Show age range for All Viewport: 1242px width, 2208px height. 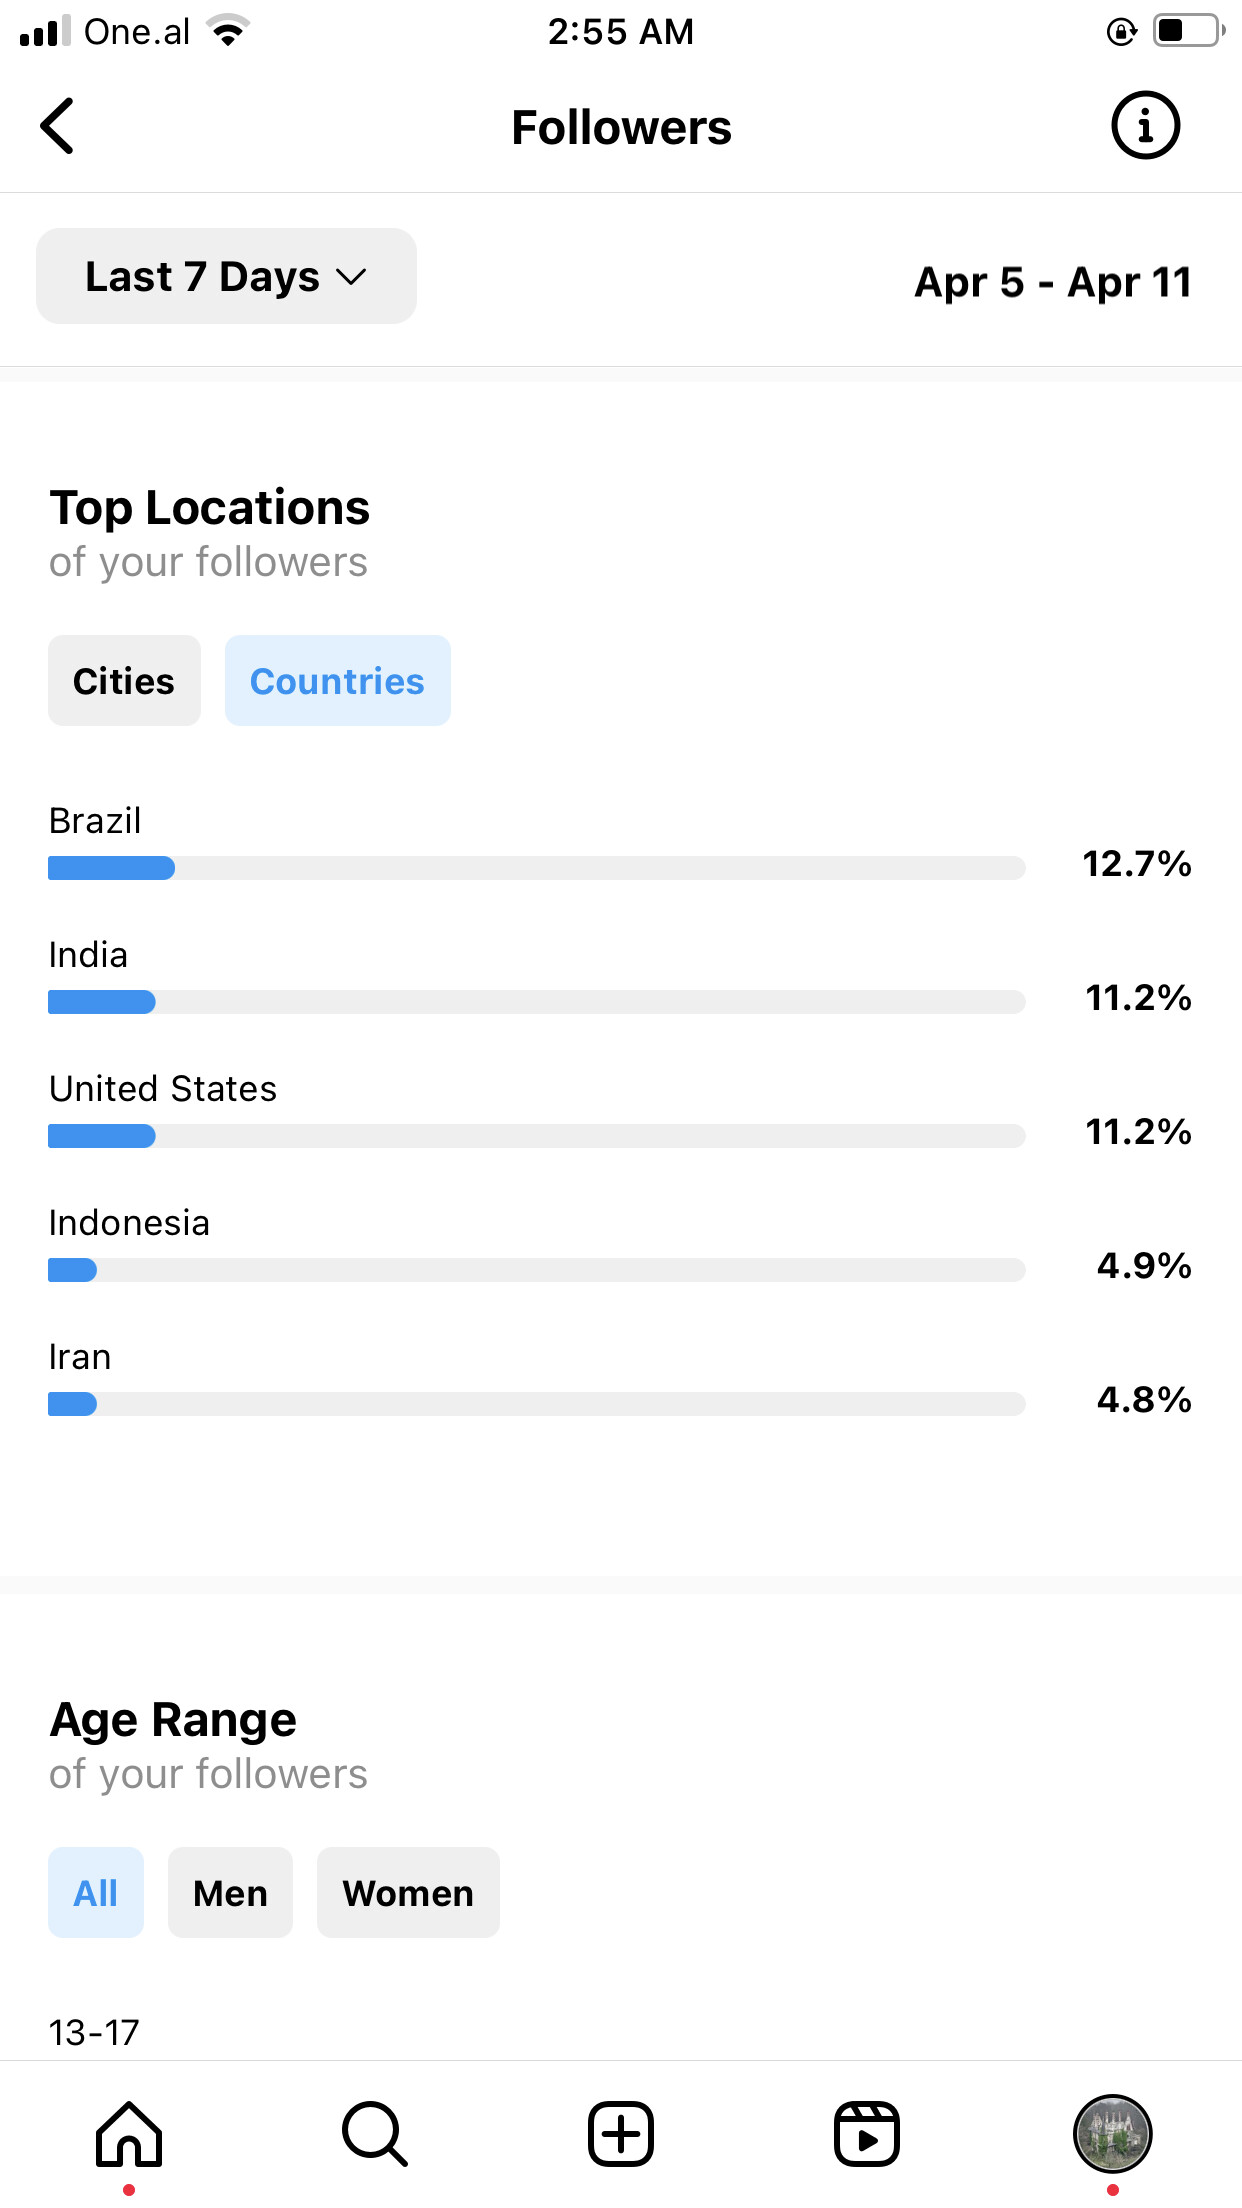[x=96, y=1893]
